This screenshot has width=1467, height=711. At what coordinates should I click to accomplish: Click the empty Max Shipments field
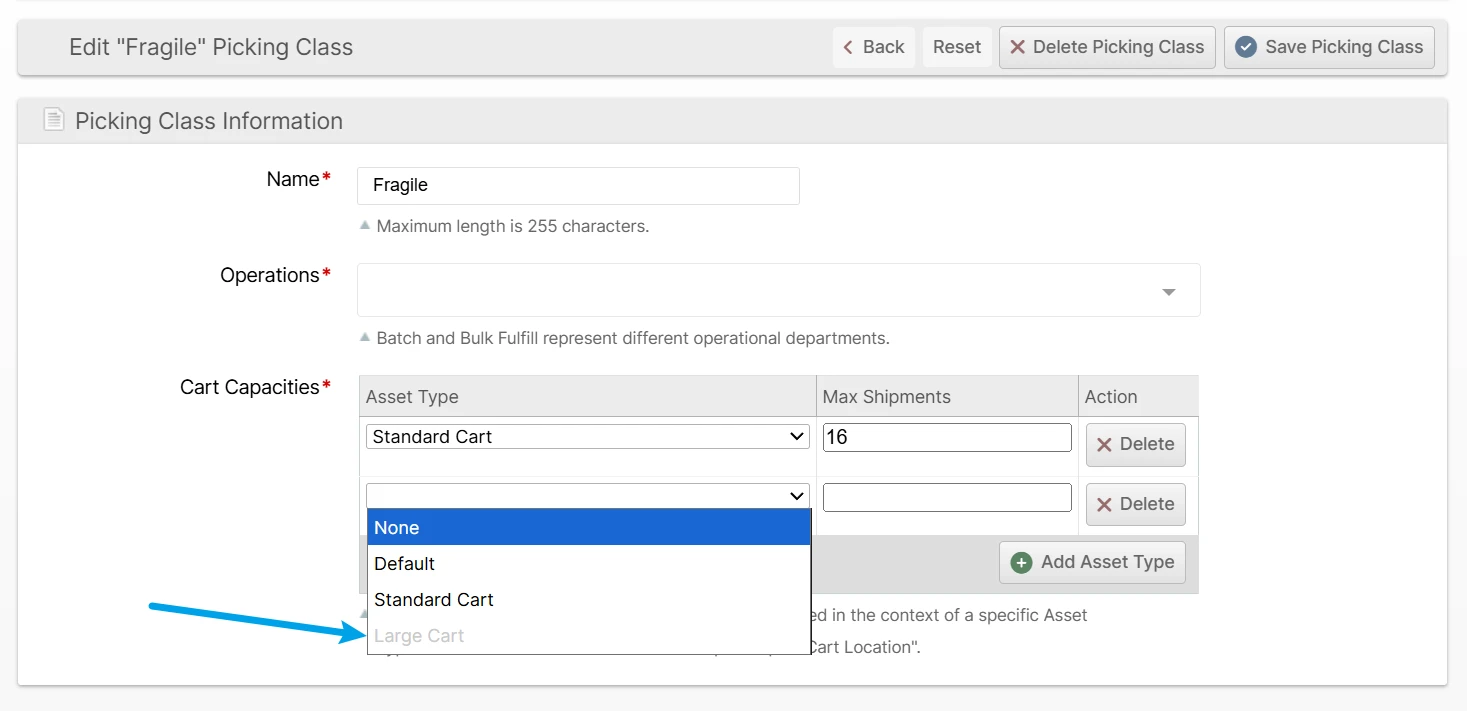[x=947, y=497]
